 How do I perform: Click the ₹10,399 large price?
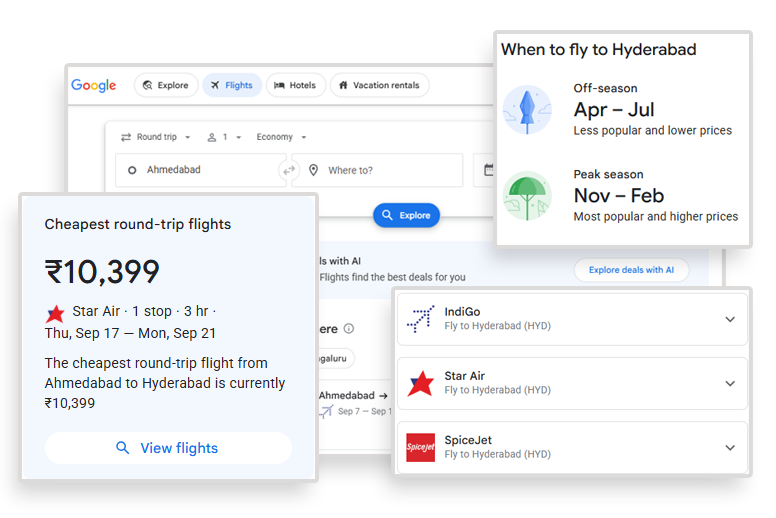(102, 272)
